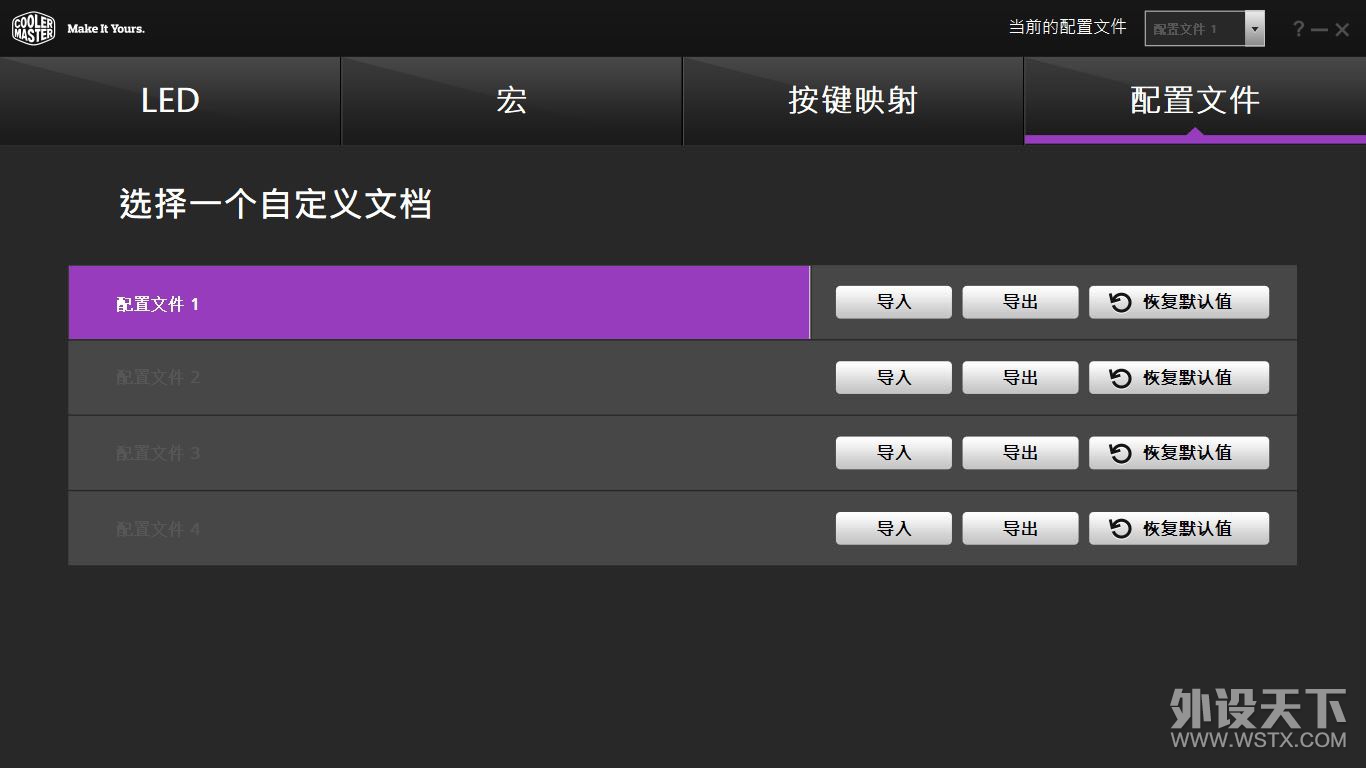Click the Cooler Master logo icon

click(x=33, y=28)
